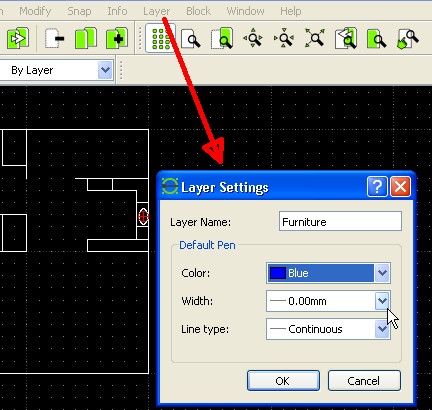This screenshot has height=410, width=432.
Task: Click the zoom pan hand icon
Action: coord(407,38)
